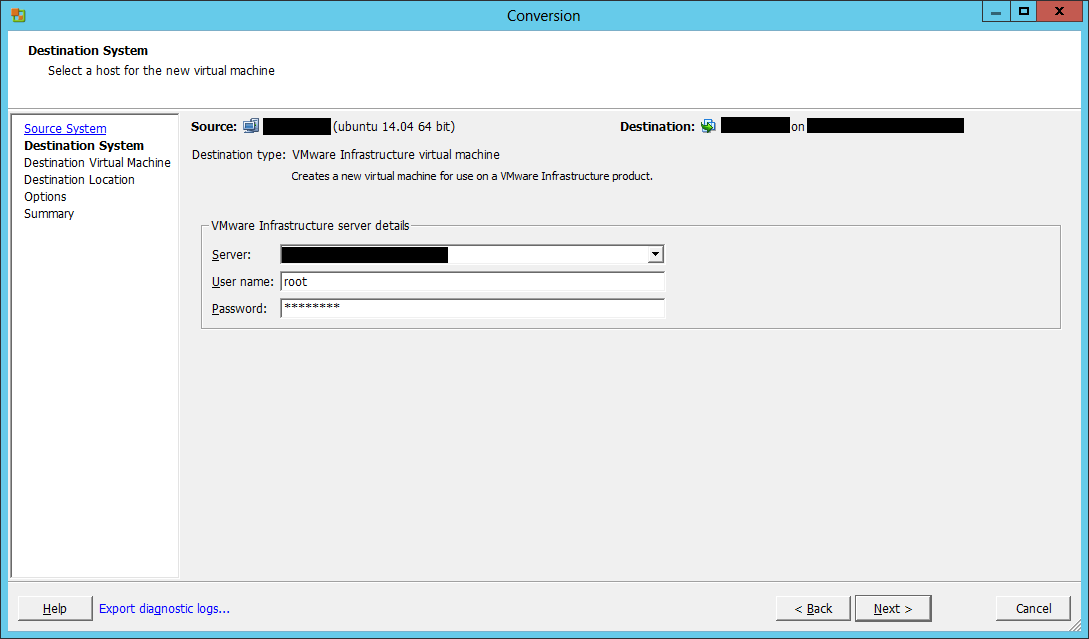Cancel the conversion wizard
1089x639 pixels.
tap(1033, 608)
